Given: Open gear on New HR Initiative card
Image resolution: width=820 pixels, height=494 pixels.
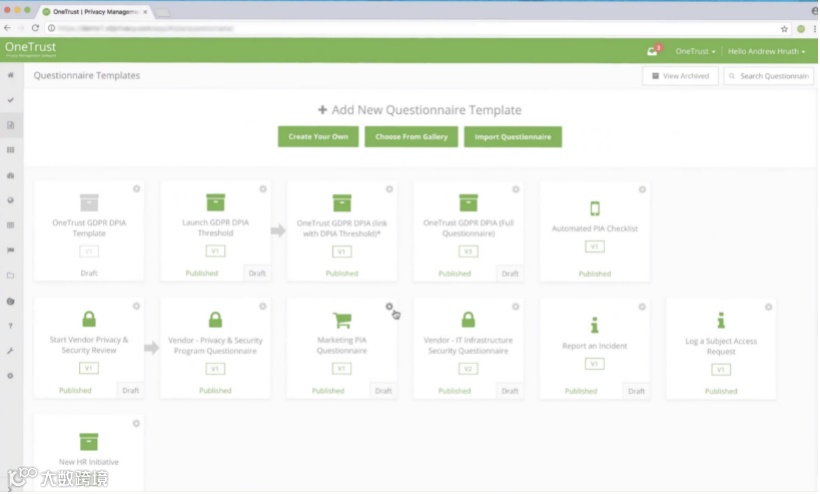Looking at the screenshot, I should click(x=136, y=423).
